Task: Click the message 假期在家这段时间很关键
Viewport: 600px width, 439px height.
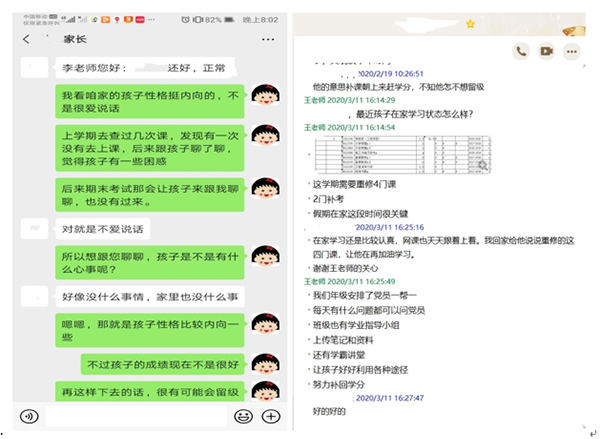Action: (360, 214)
